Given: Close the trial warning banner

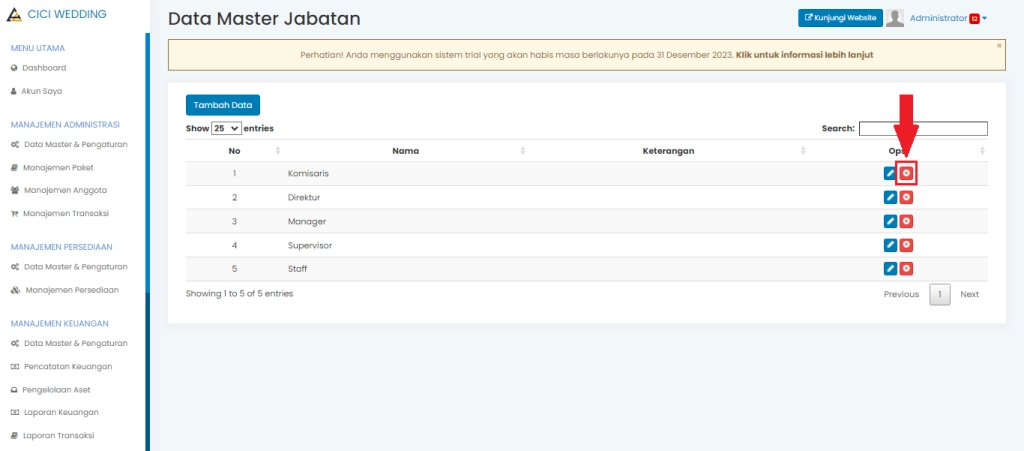Looking at the screenshot, I should (x=999, y=45).
